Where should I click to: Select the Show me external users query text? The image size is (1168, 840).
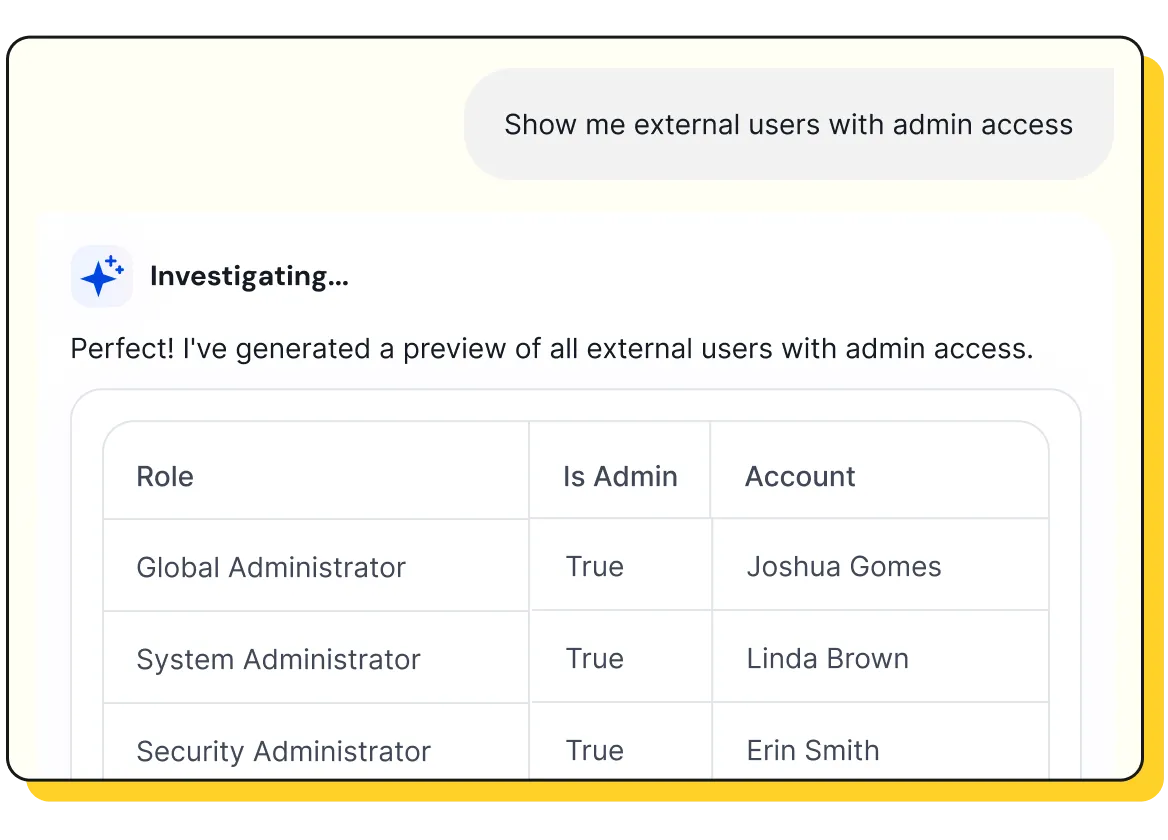pos(788,123)
